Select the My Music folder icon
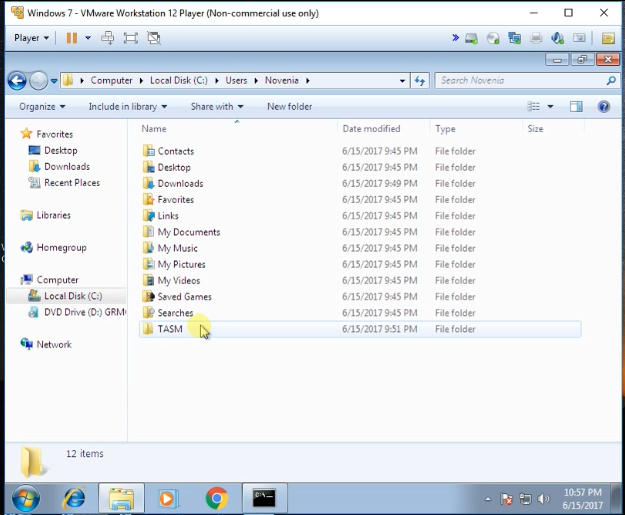The width and height of the screenshot is (625, 515). pyautogui.click(x=148, y=248)
